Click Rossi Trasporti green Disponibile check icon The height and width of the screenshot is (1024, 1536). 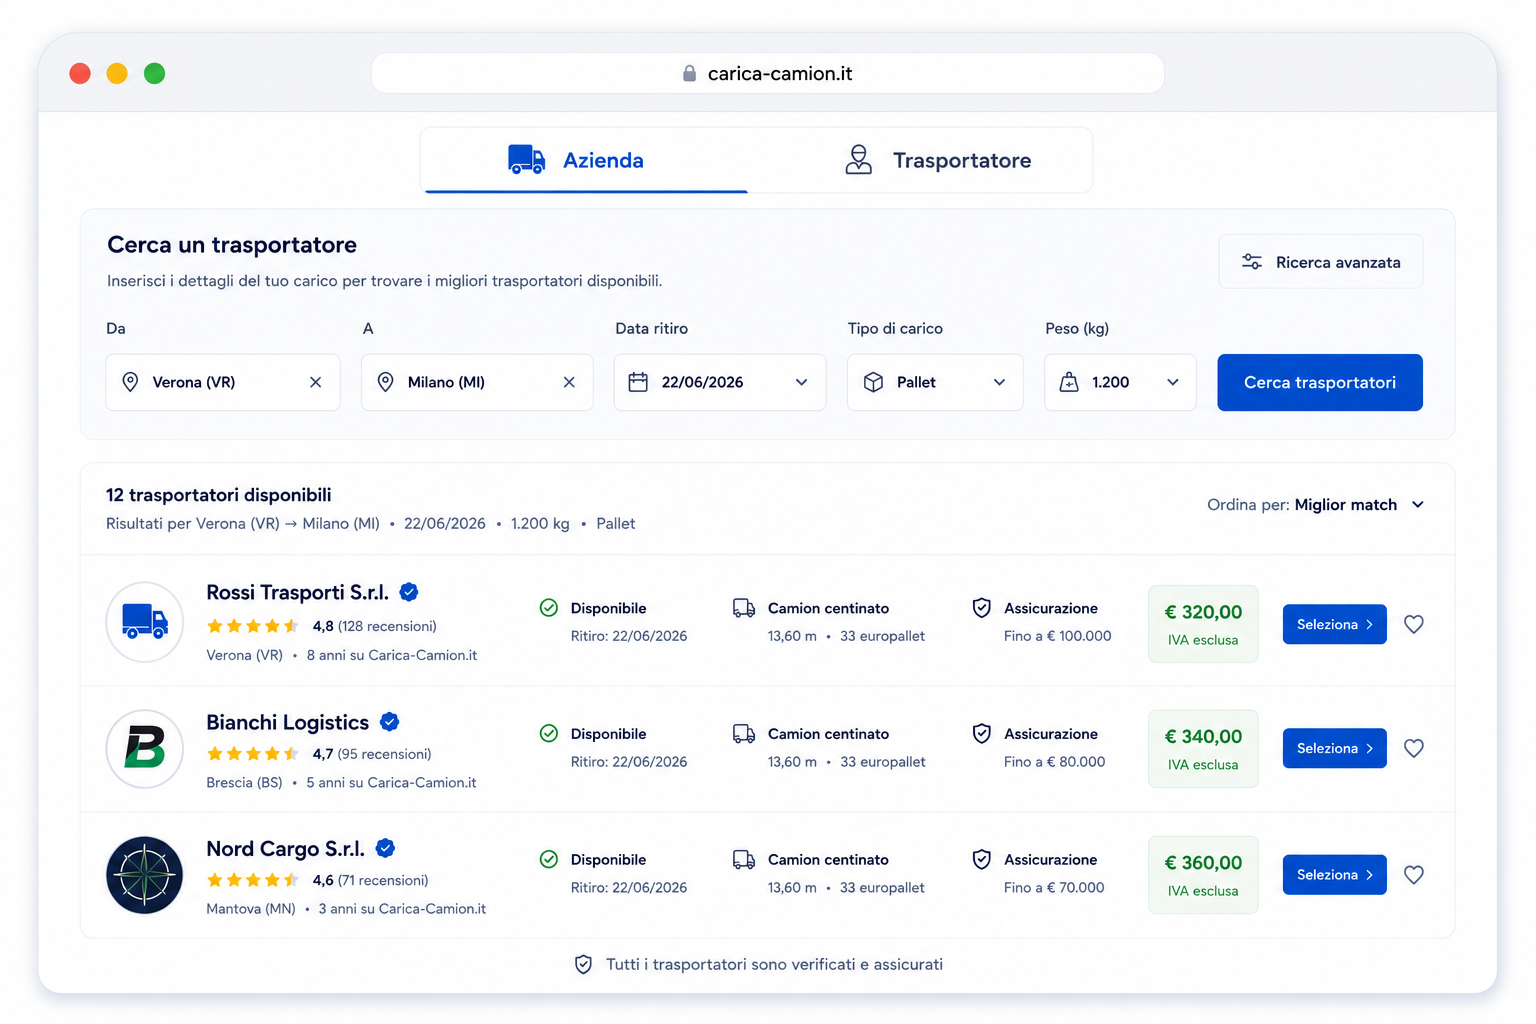549,608
